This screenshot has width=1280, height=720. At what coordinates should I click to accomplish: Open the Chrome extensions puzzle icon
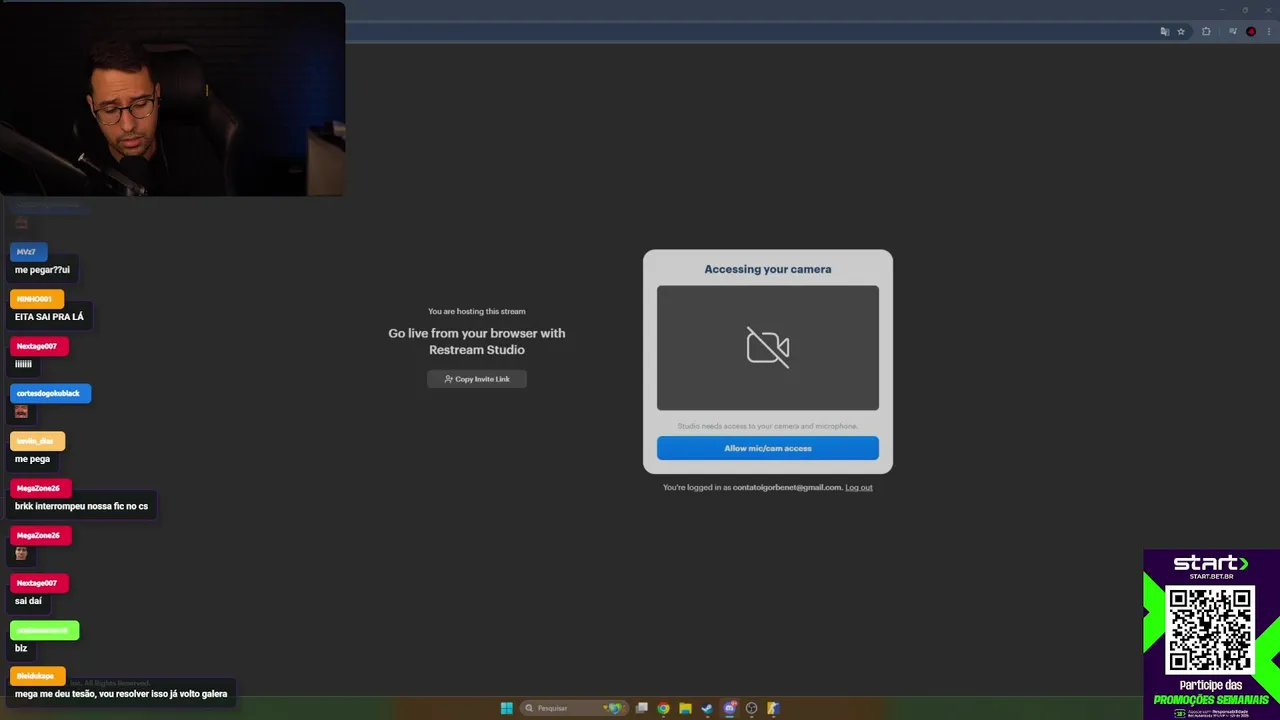[x=1206, y=32]
